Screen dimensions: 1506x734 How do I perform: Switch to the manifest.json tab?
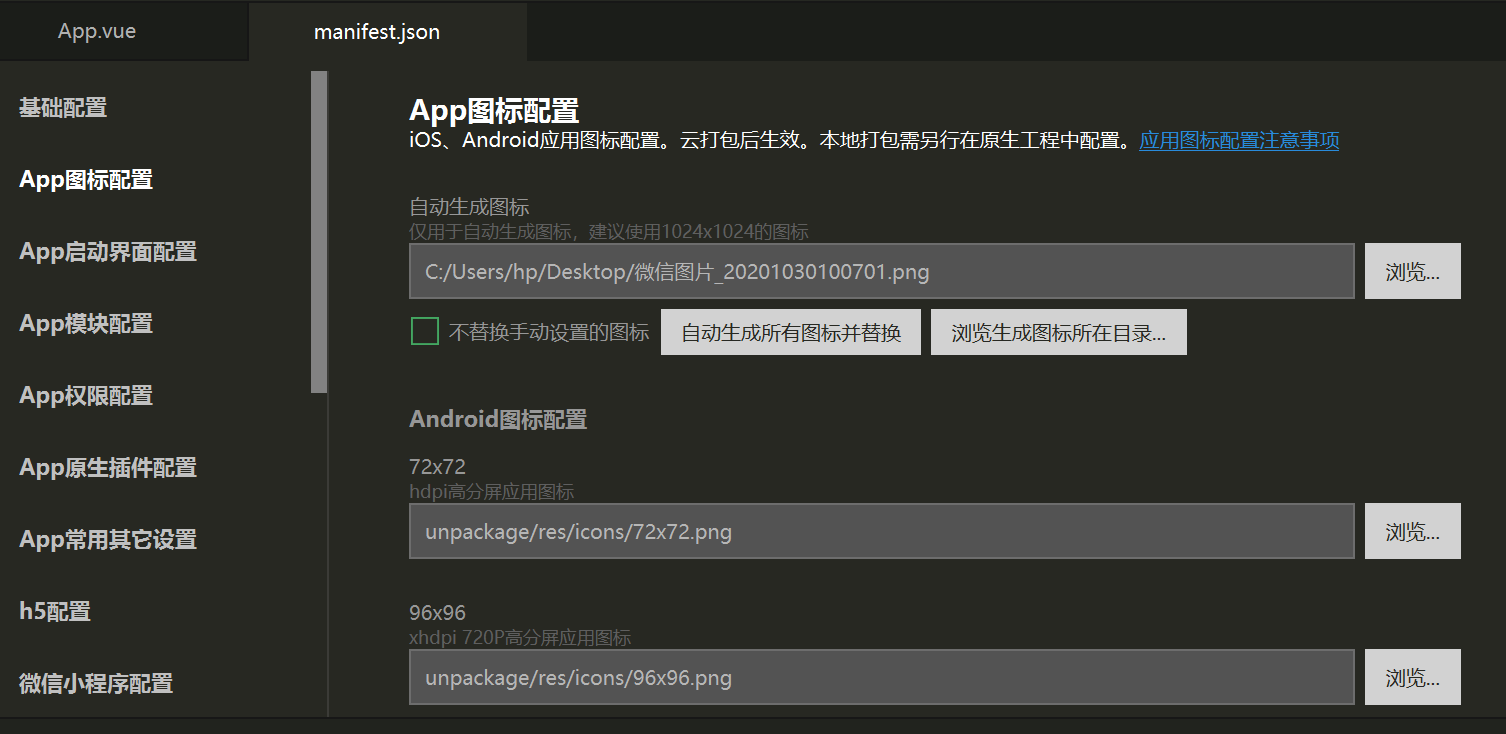tap(376, 31)
